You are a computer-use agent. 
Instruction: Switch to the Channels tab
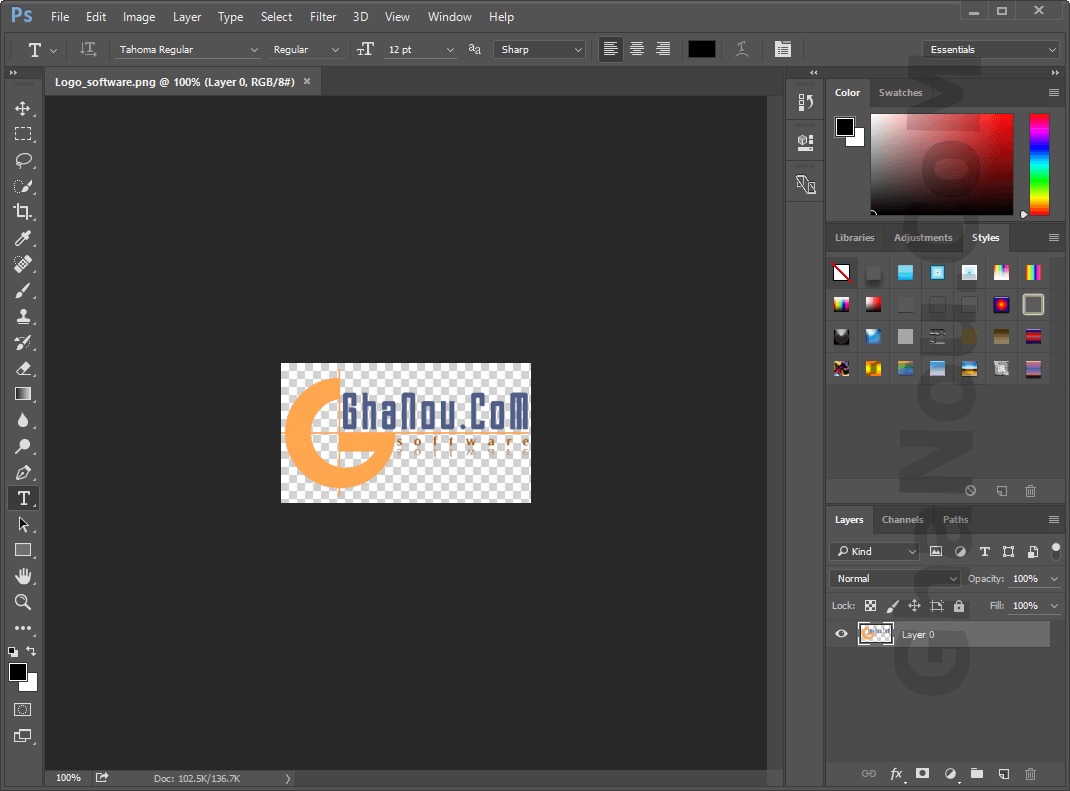tap(902, 519)
